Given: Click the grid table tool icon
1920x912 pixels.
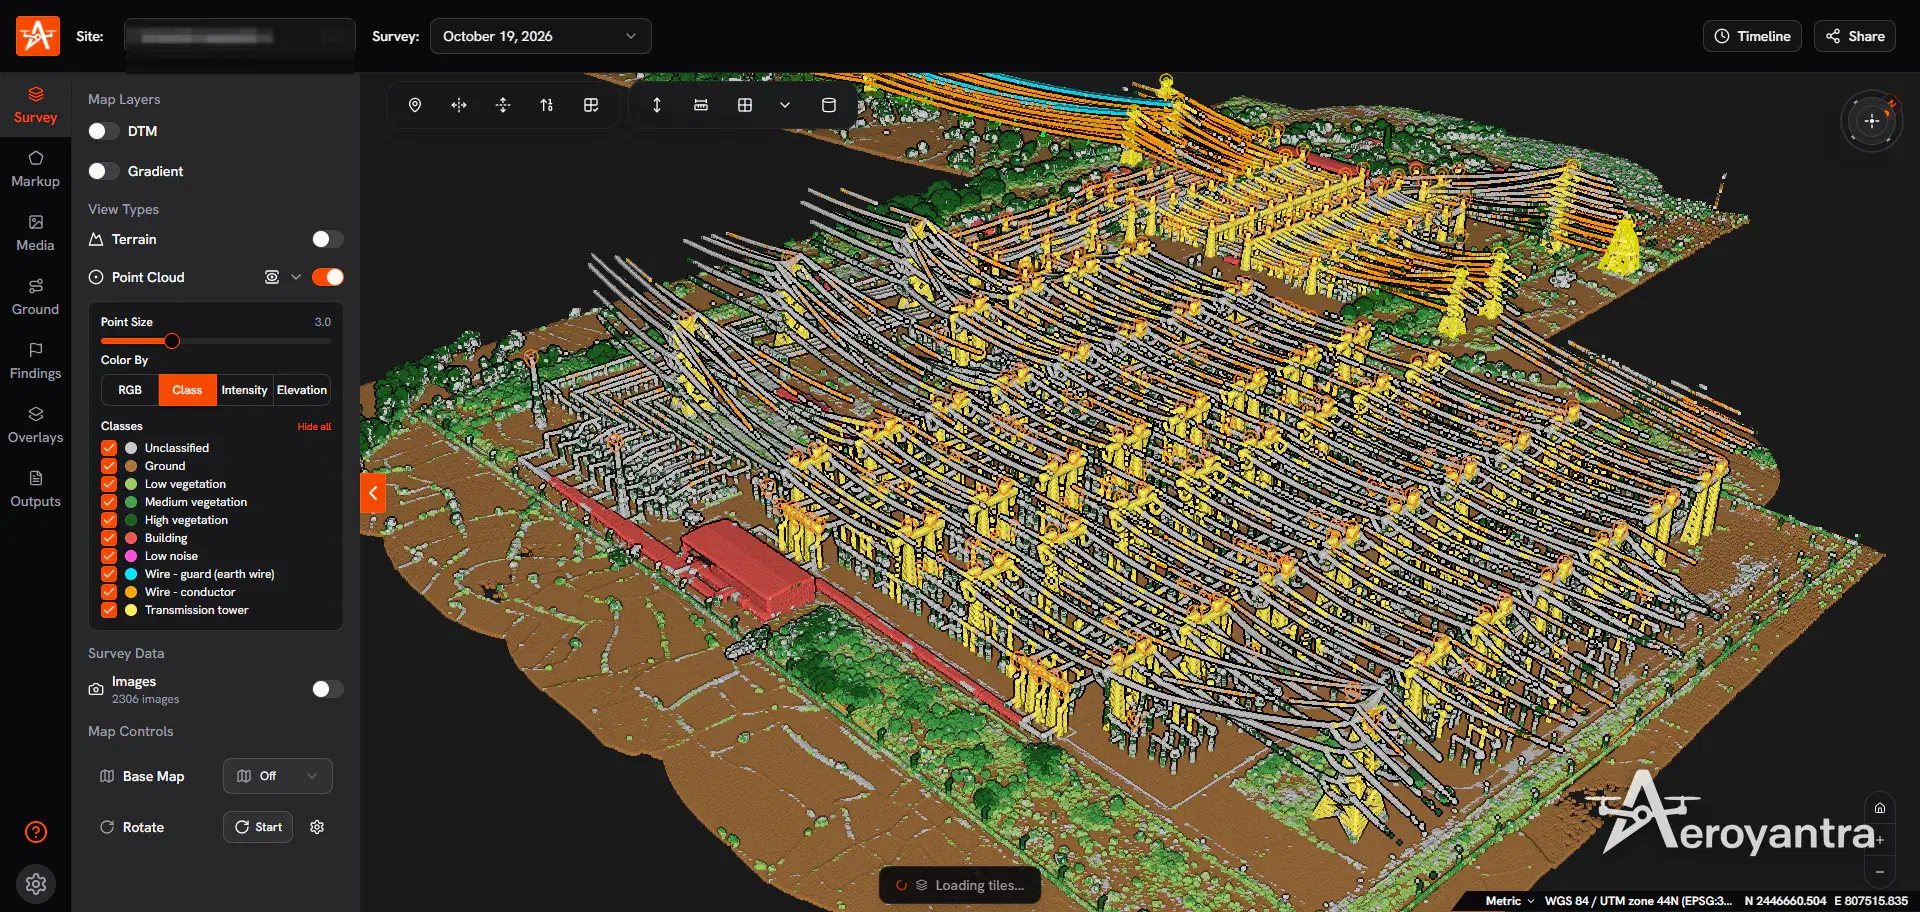Looking at the screenshot, I should (745, 105).
